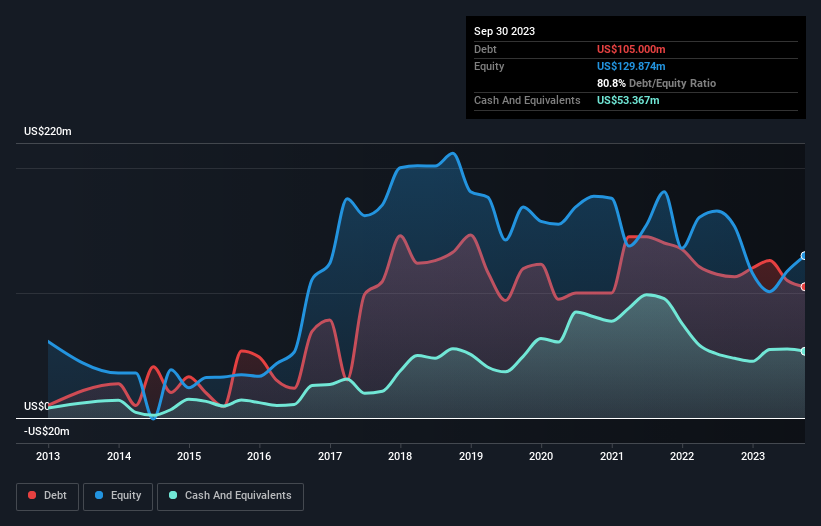Click the 2013 x-axis label
The height and width of the screenshot is (526, 821).
pos(48,456)
